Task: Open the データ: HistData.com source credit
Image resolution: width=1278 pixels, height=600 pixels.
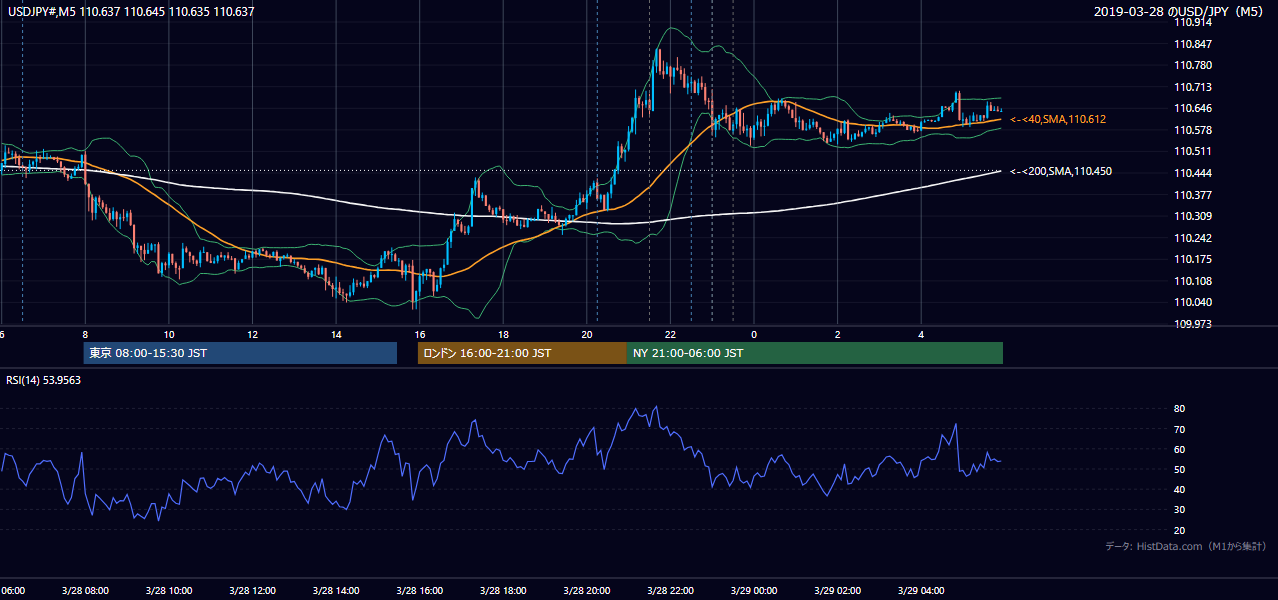Action: point(1186,546)
